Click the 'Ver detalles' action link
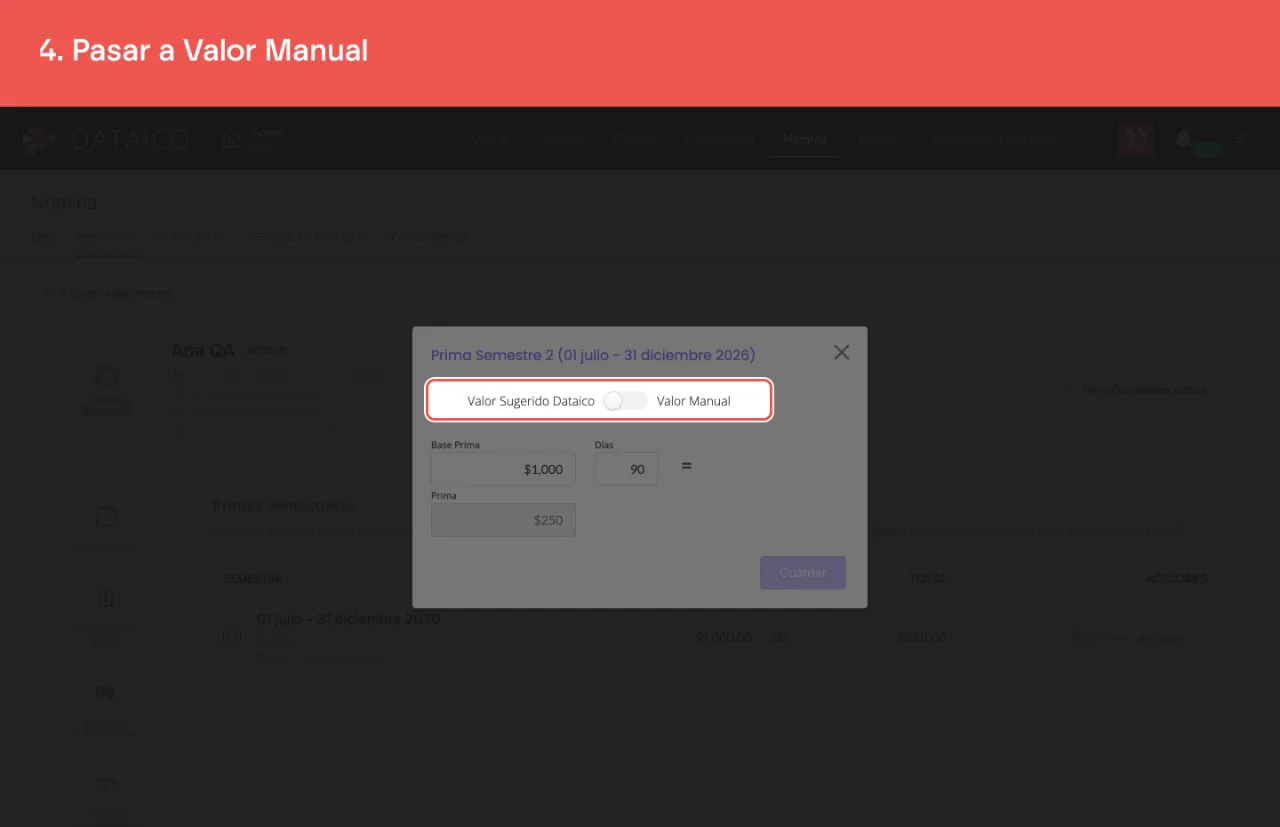1280x827 pixels. [x=1141, y=638]
